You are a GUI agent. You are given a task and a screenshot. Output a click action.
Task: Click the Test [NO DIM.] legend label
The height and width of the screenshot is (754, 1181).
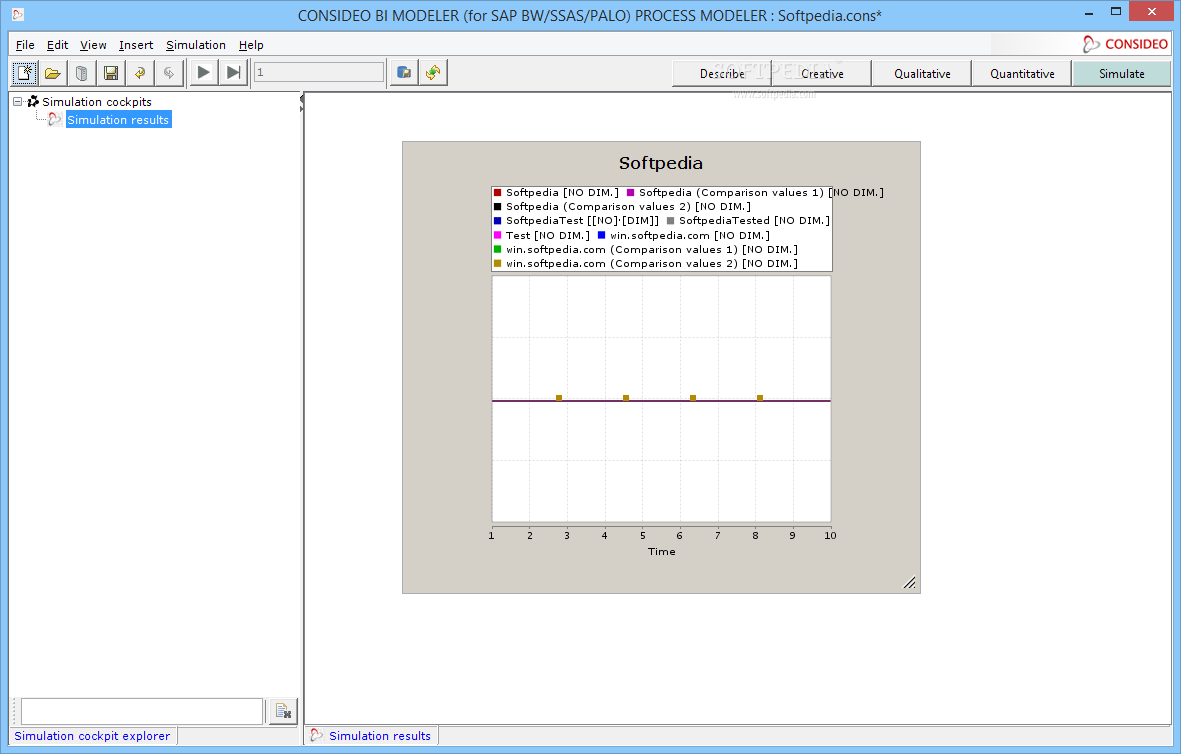pyautogui.click(x=548, y=235)
